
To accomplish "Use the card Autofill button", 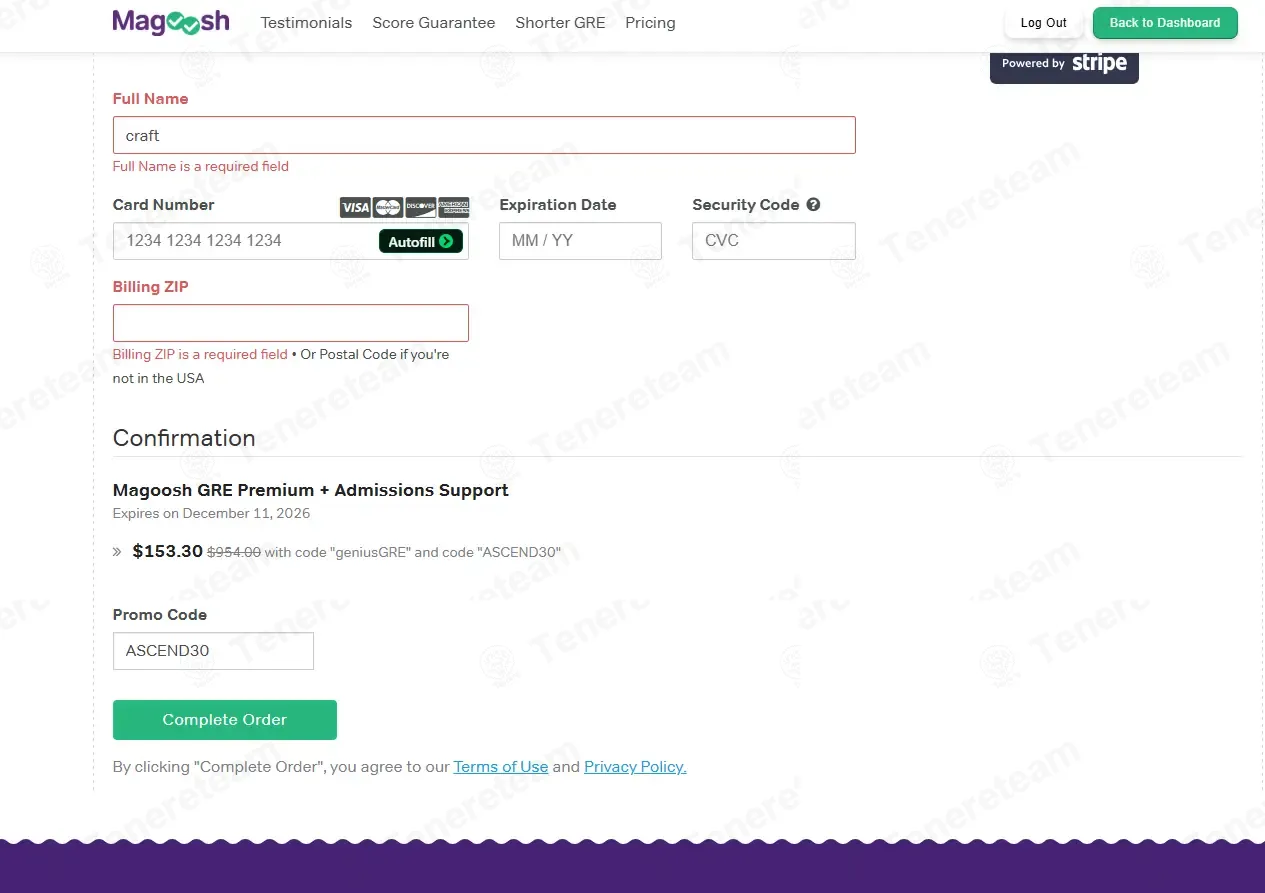I will click(x=421, y=241).
